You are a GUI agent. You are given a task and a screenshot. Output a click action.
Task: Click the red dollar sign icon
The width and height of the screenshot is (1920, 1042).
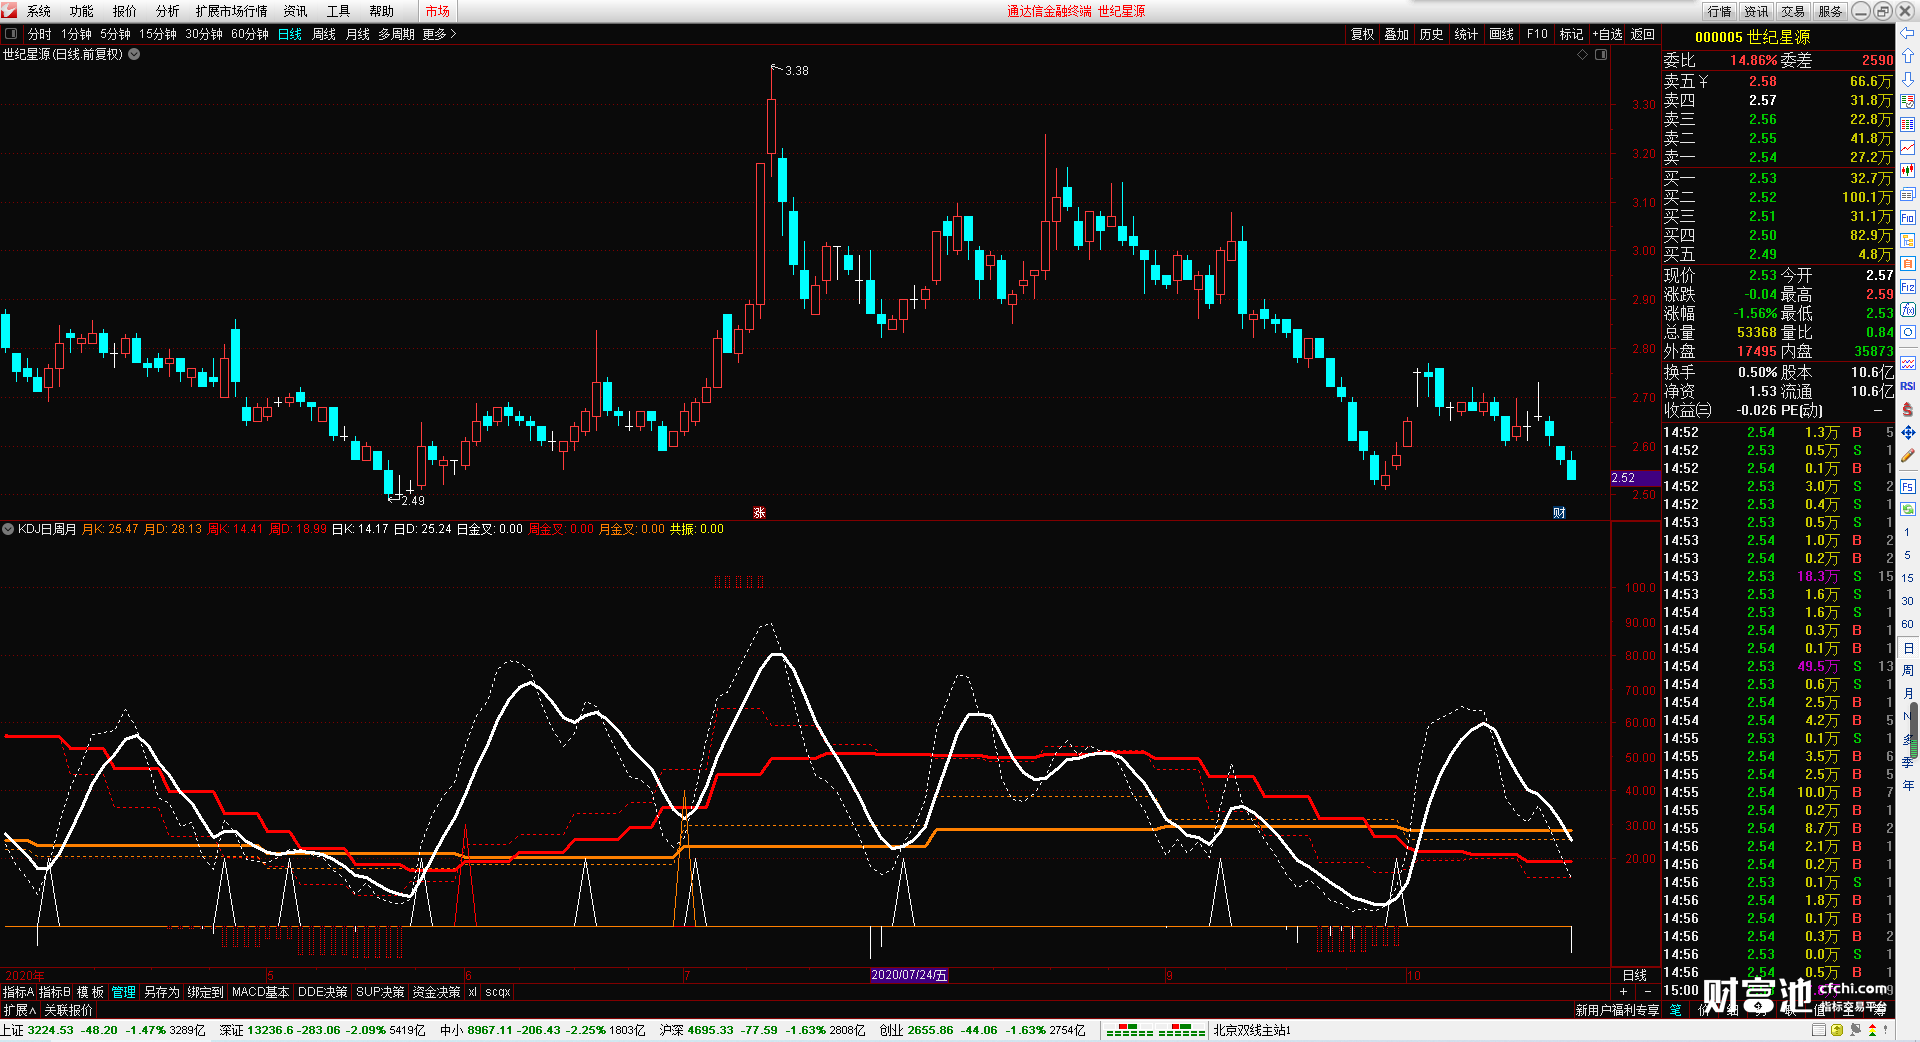[1908, 409]
